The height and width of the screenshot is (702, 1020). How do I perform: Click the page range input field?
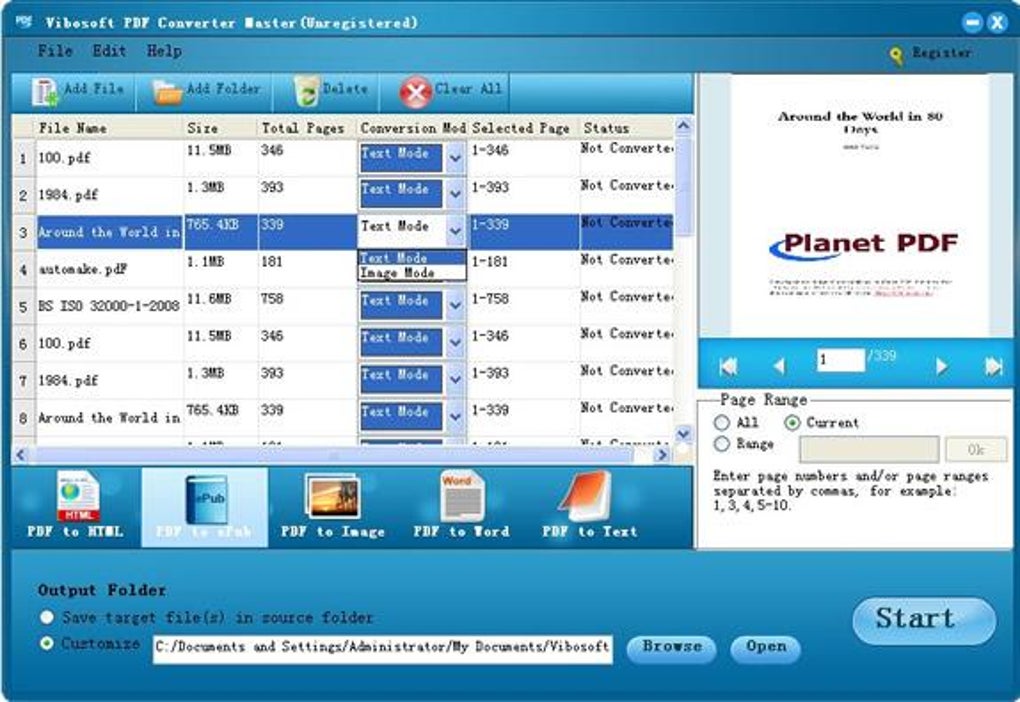(x=869, y=450)
